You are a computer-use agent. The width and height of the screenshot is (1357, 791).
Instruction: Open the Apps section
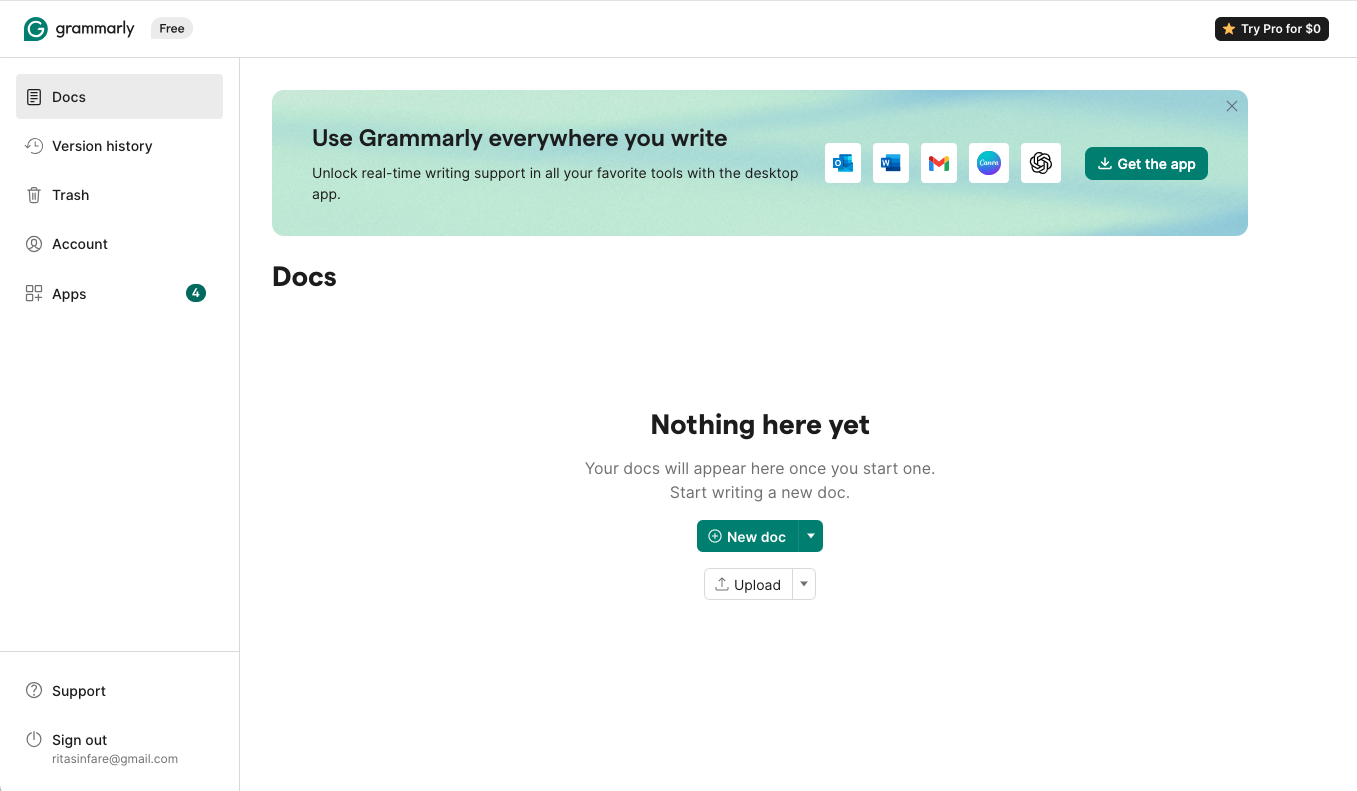69,294
